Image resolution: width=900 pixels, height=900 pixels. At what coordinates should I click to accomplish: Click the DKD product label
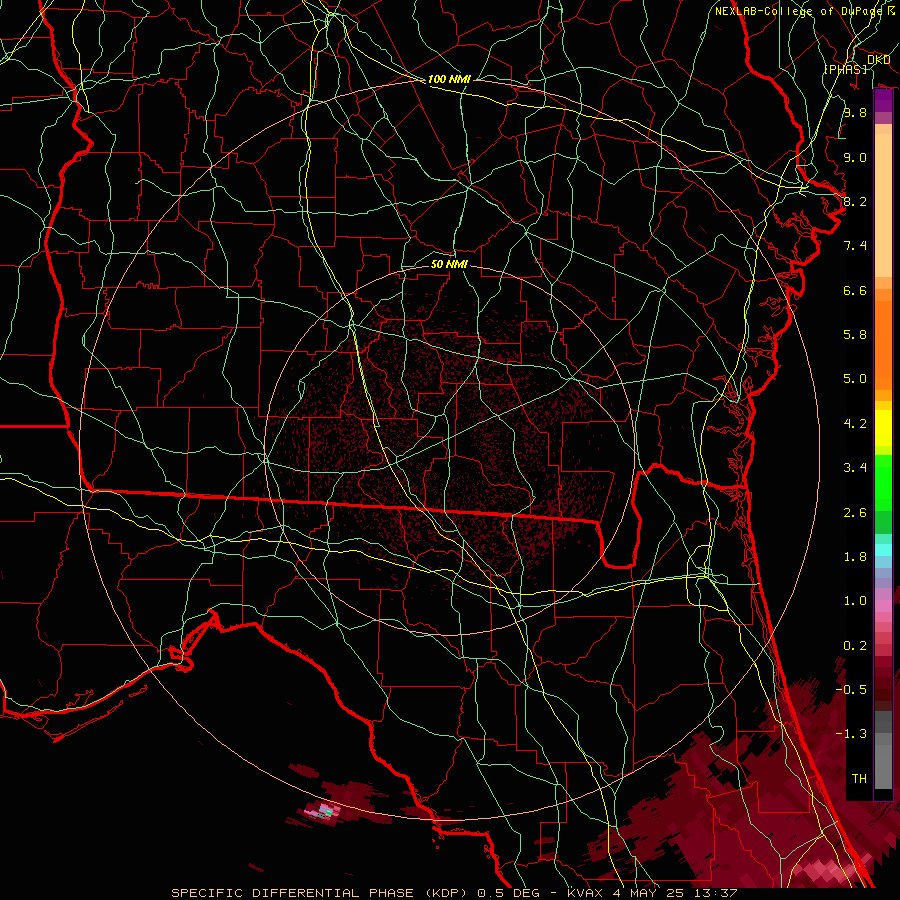878,59
